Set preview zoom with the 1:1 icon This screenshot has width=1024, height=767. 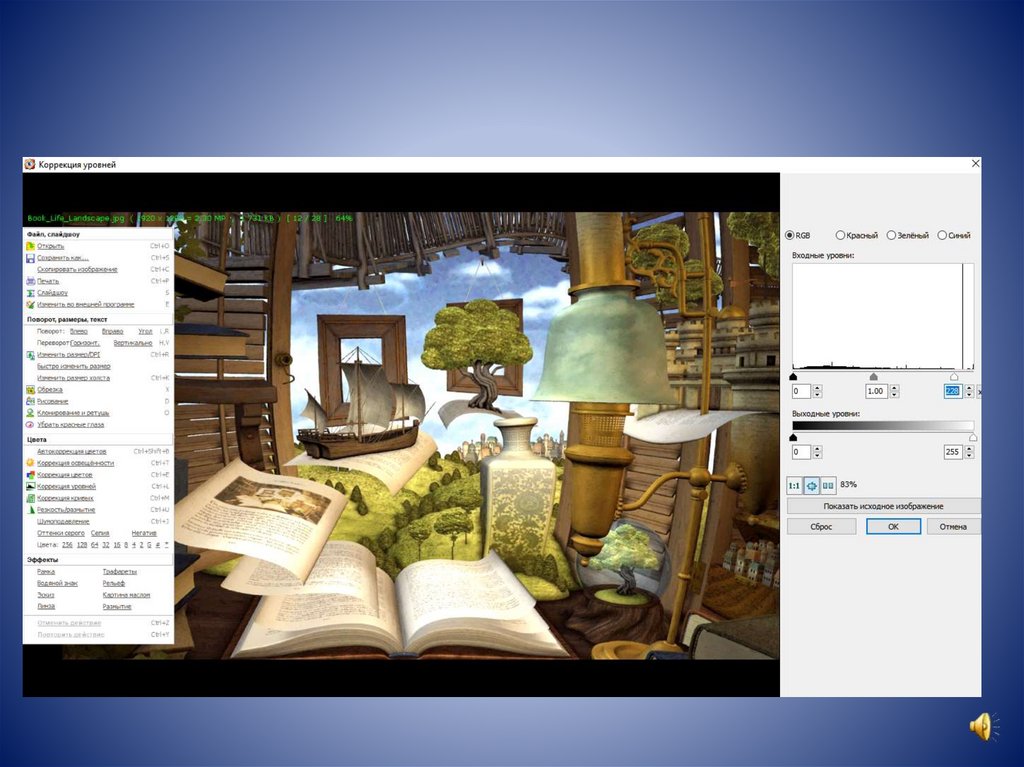[794, 485]
